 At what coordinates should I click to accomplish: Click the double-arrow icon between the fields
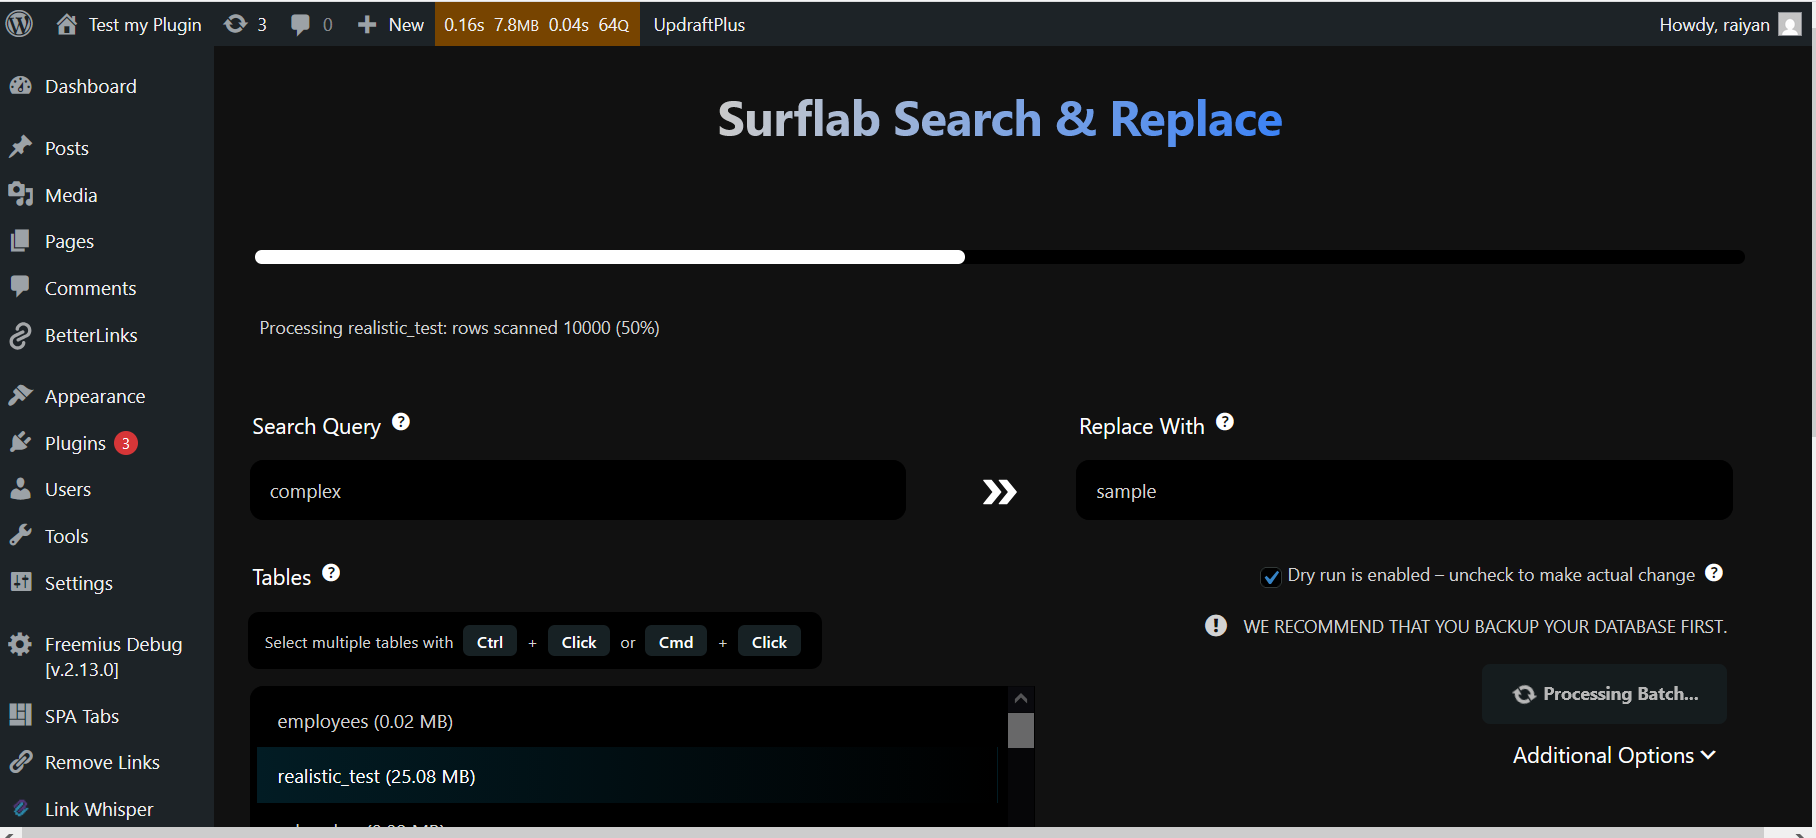pyautogui.click(x=999, y=491)
